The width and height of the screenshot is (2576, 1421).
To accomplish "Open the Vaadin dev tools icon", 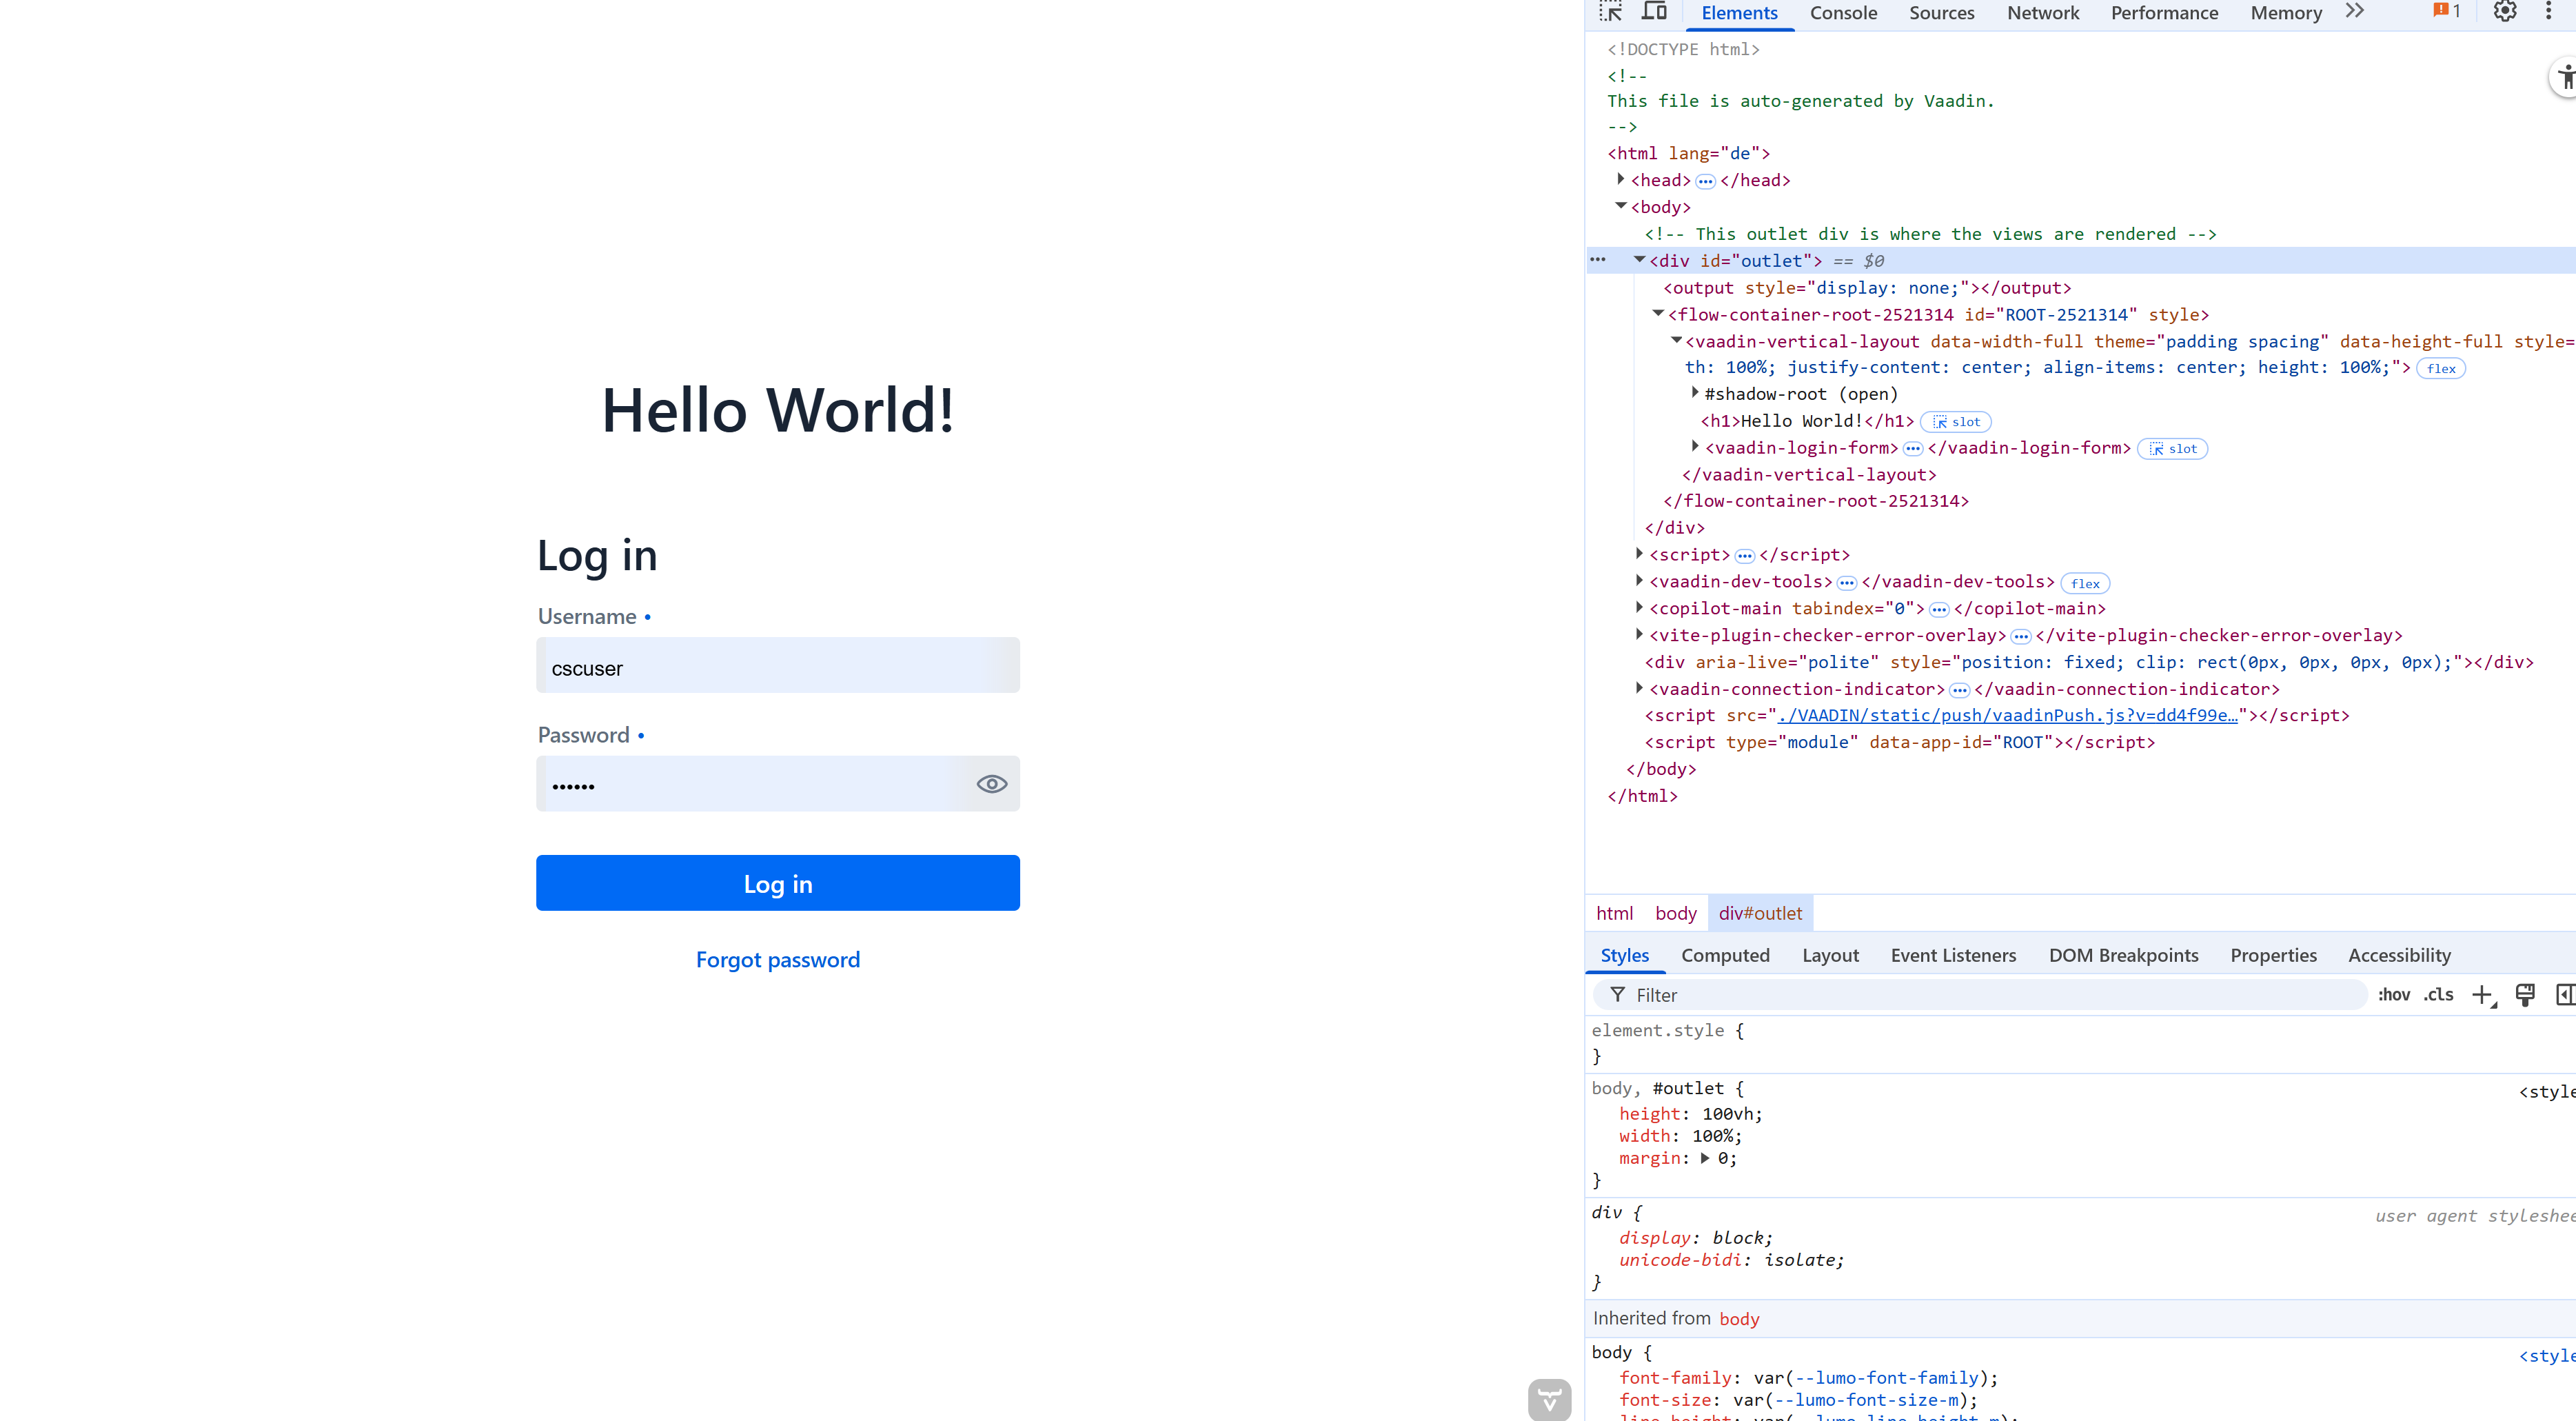I will point(1549,1399).
